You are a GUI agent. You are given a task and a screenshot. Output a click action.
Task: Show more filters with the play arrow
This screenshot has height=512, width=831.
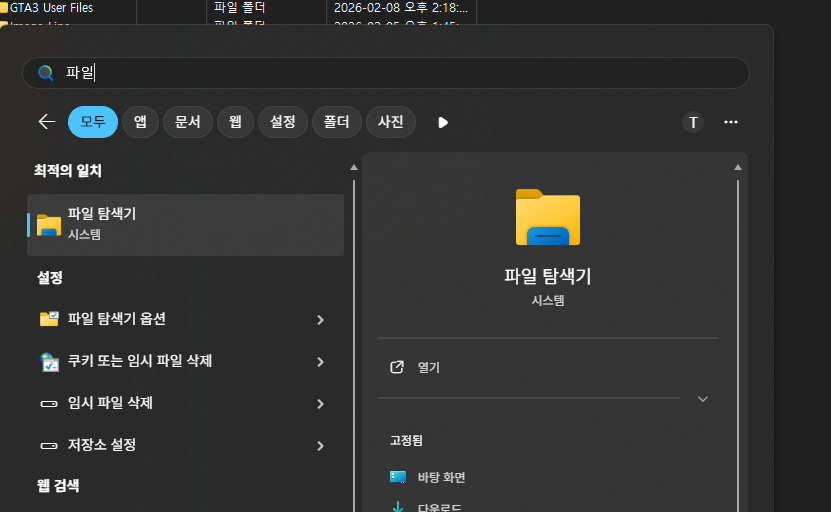[443, 122]
